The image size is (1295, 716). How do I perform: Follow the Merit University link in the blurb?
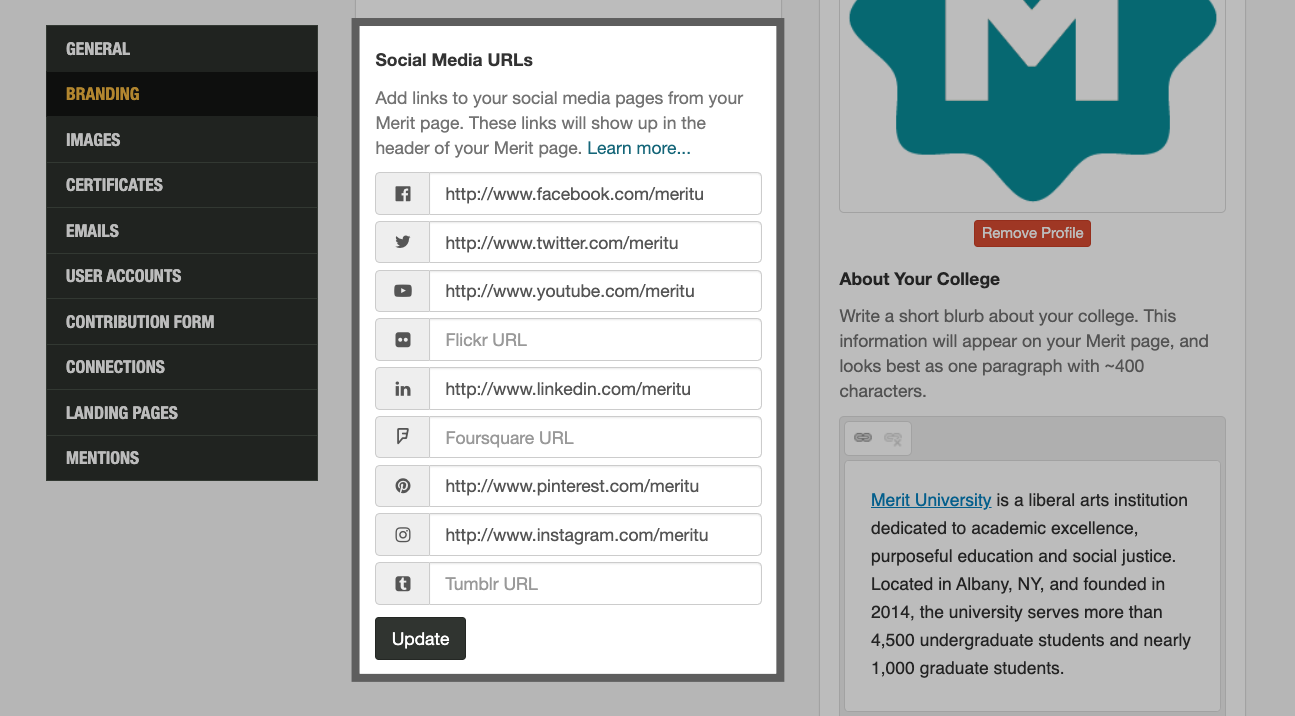930,500
